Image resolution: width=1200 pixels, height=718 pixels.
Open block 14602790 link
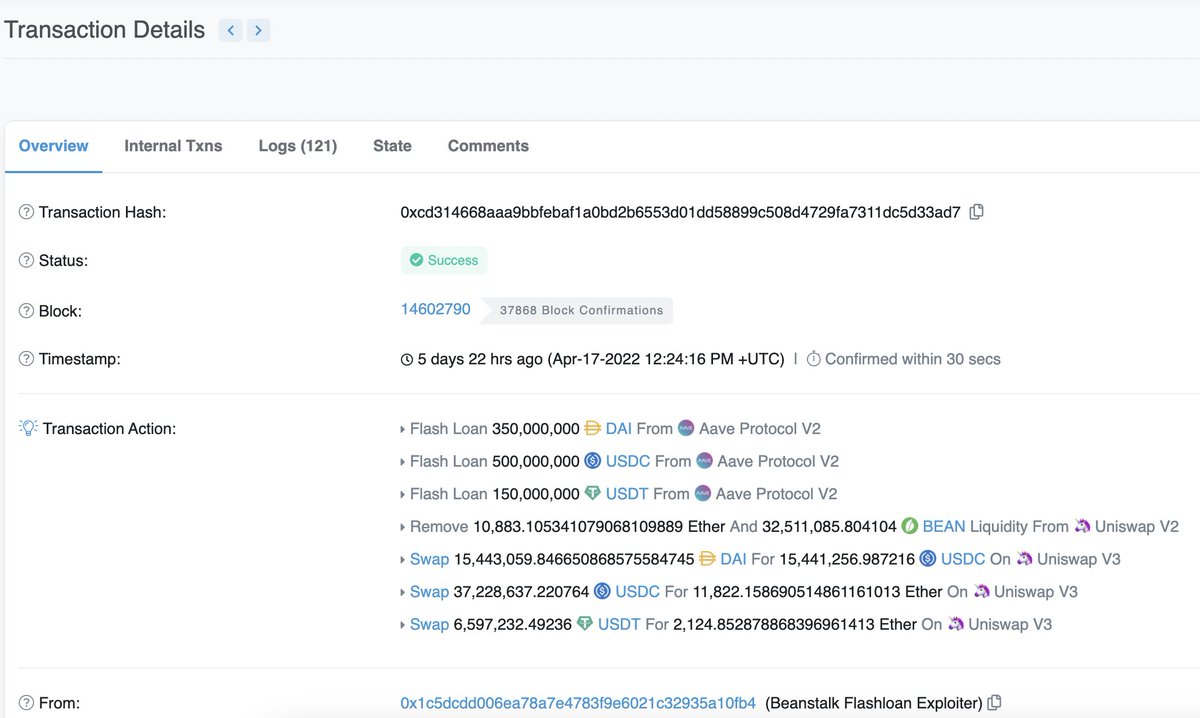436,309
